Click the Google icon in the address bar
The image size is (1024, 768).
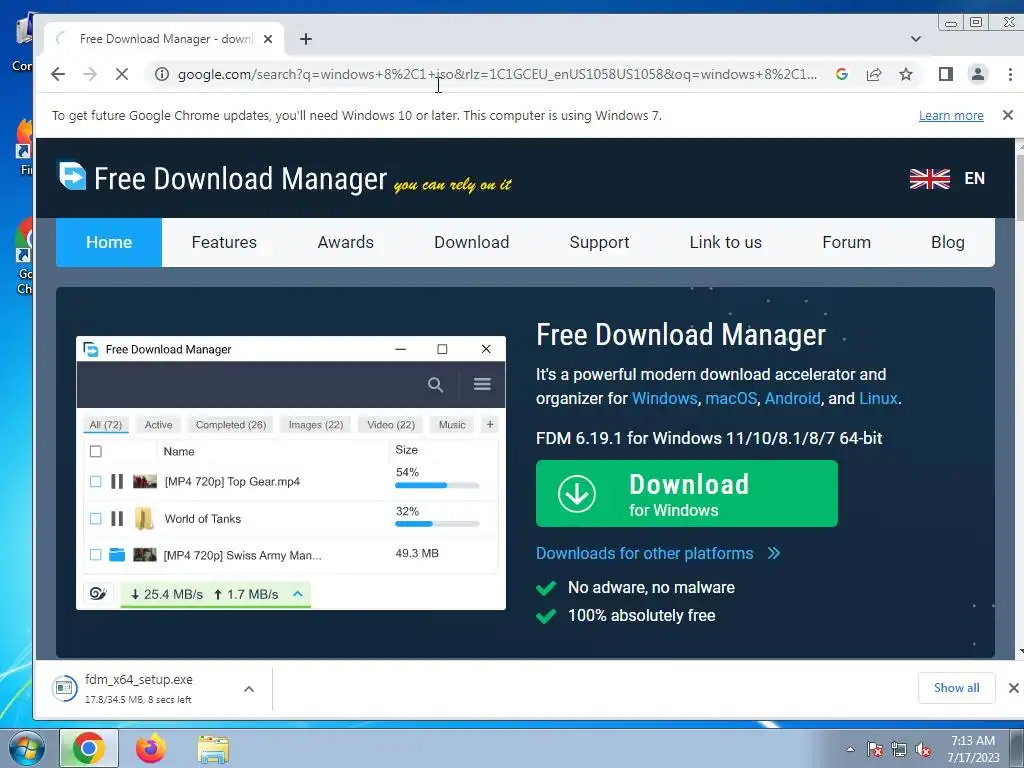[842, 74]
